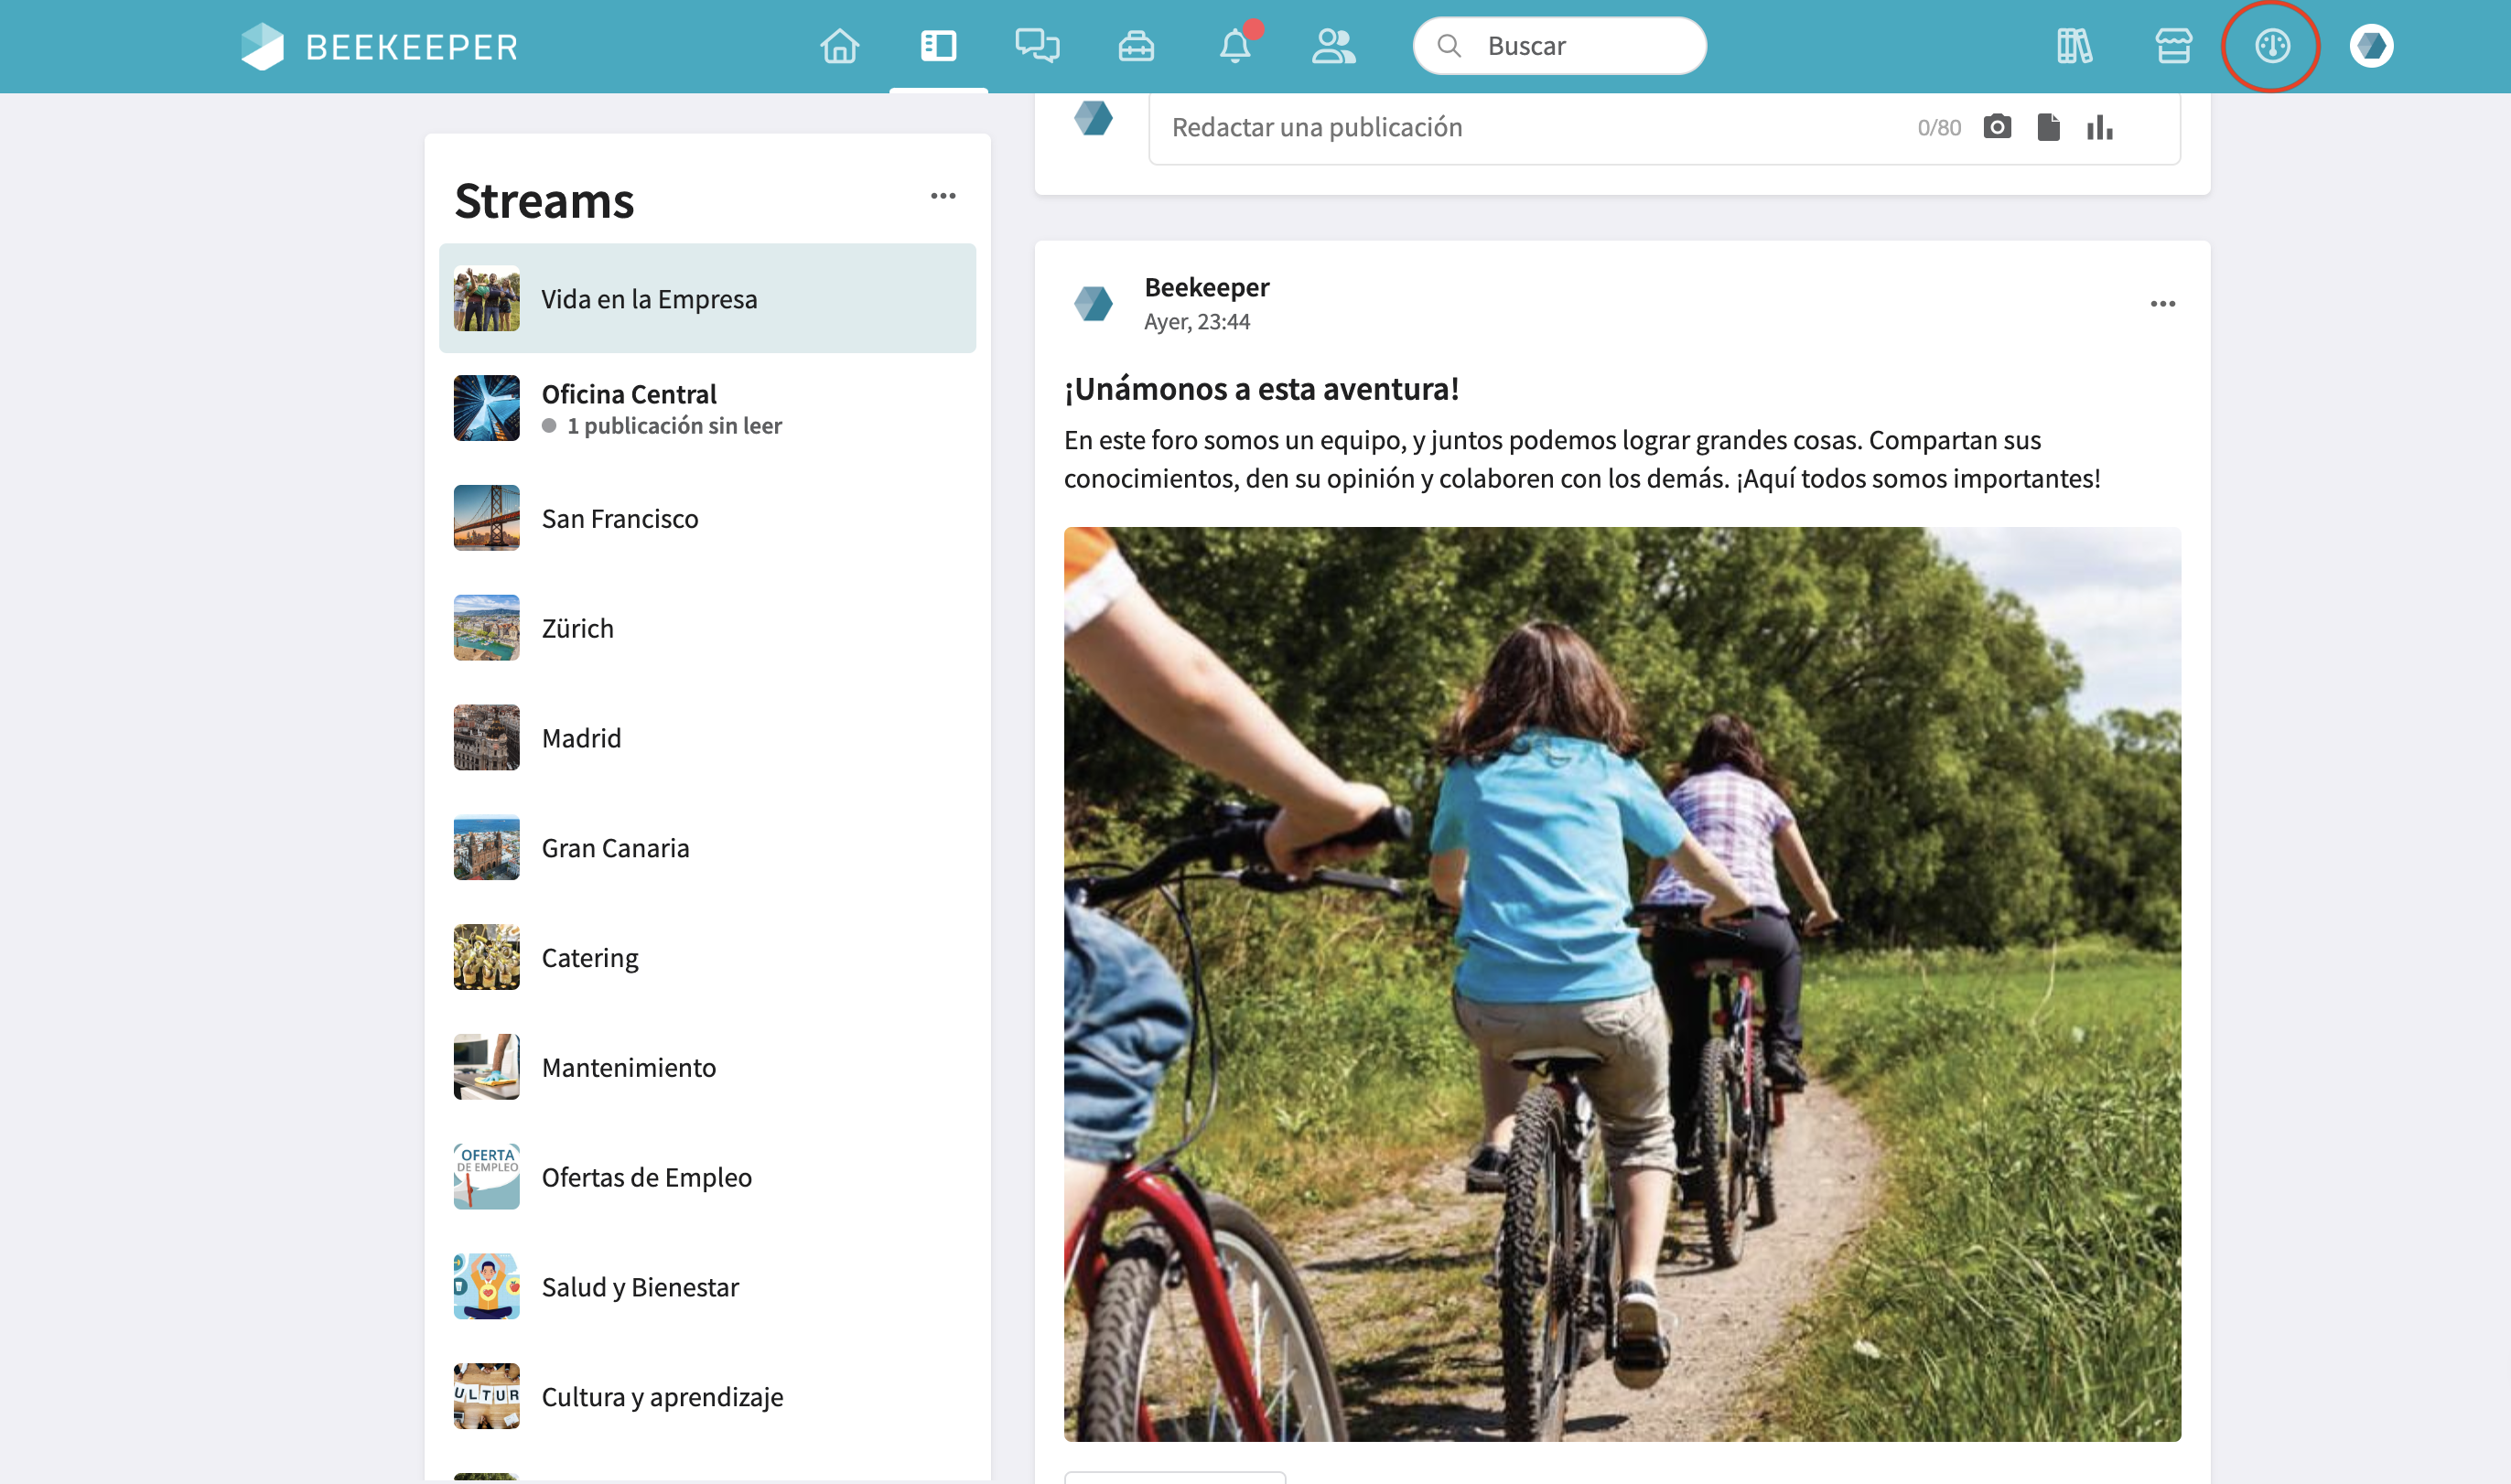Attach a file to the publication
The height and width of the screenshot is (1484, 2511).
(2048, 127)
